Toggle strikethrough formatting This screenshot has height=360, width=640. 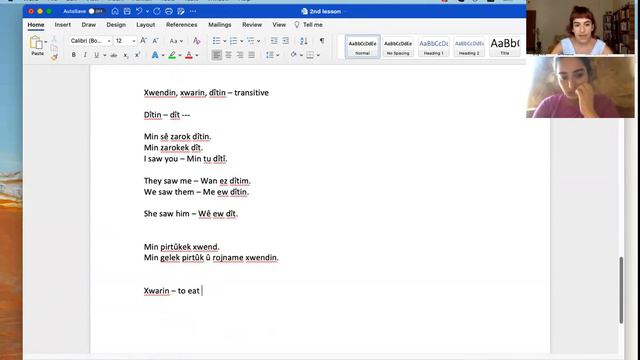114,55
